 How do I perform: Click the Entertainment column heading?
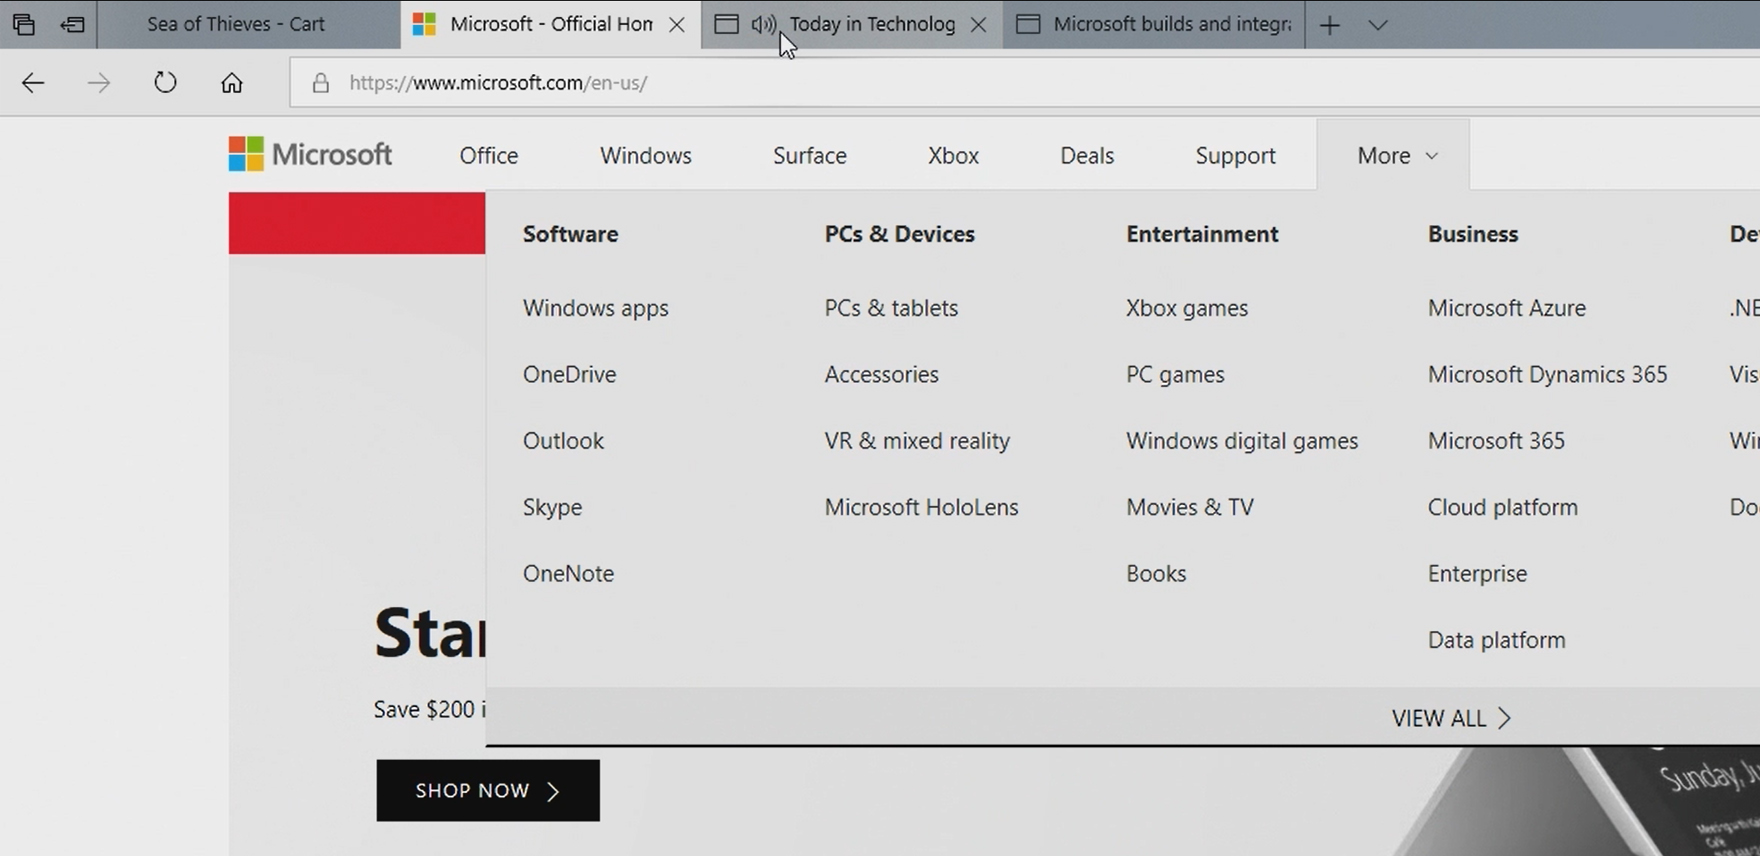[x=1202, y=234]
